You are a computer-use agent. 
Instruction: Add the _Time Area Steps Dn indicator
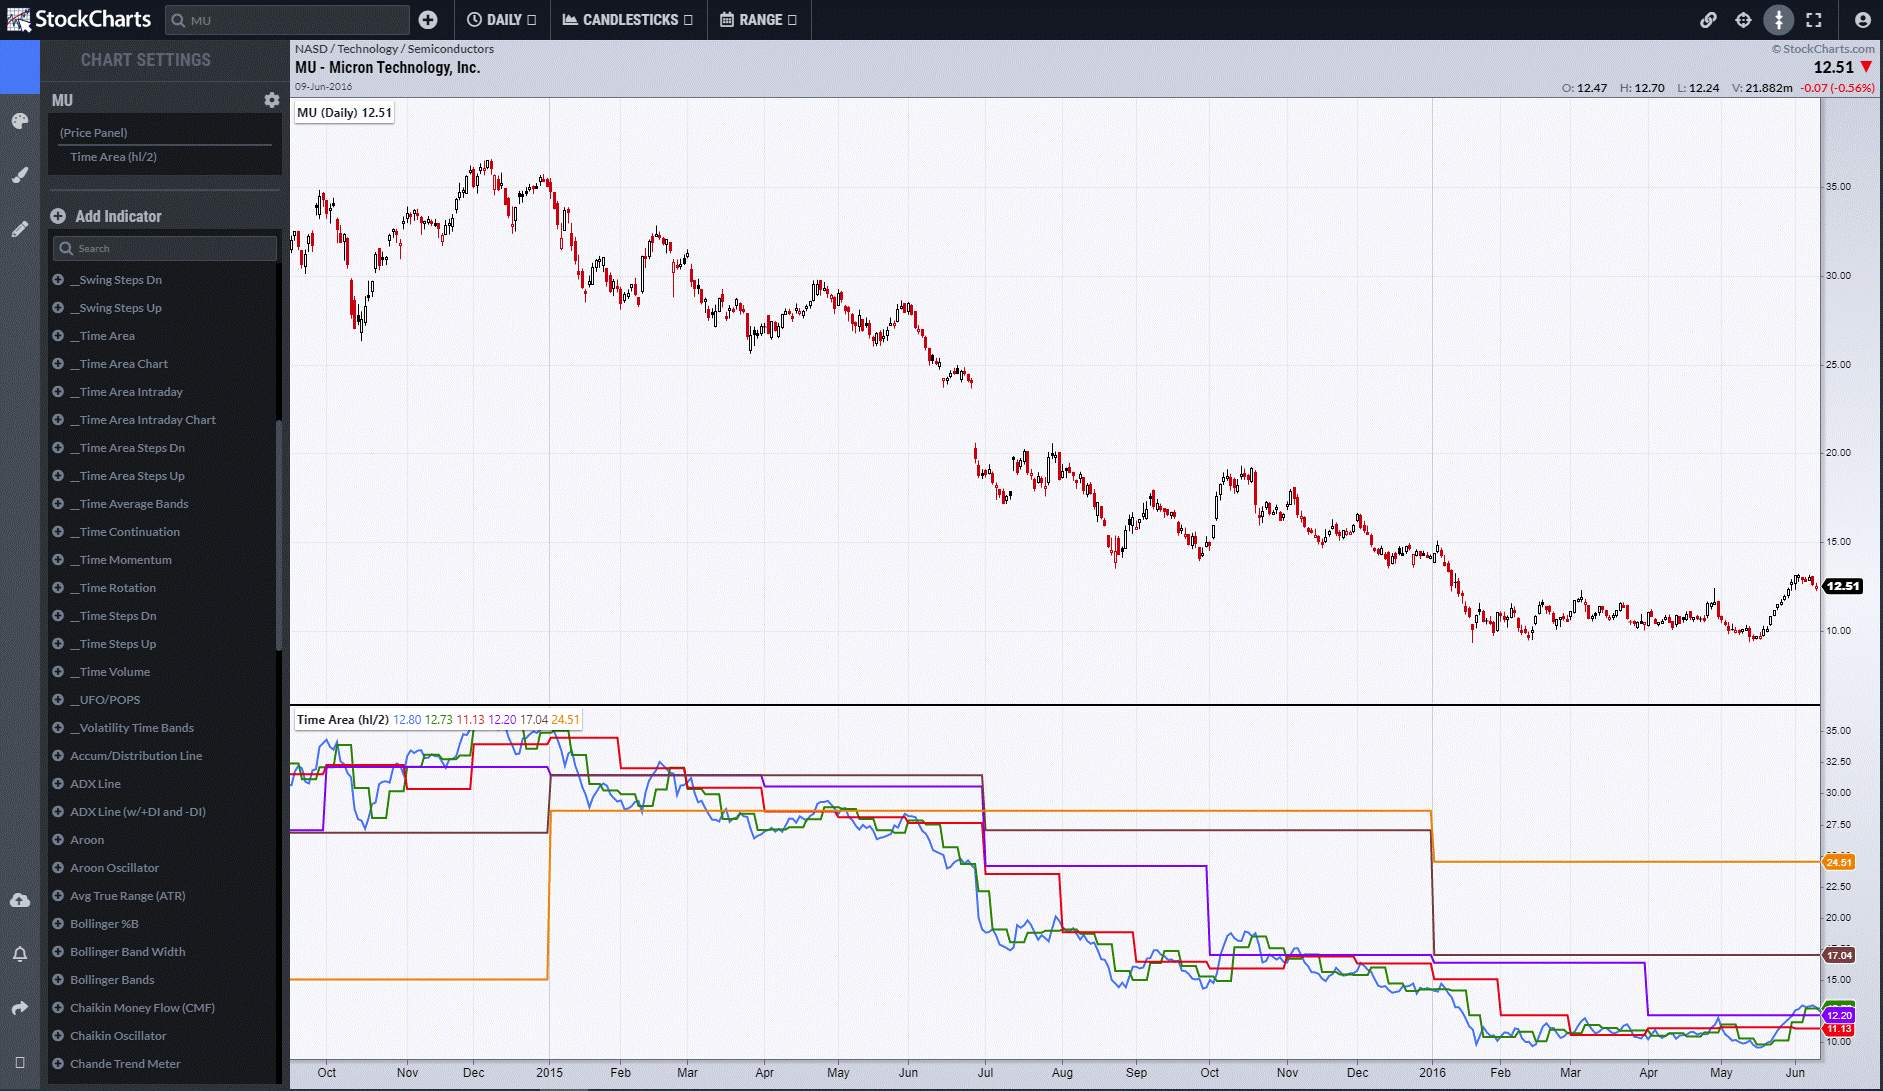tap(58, 448)
